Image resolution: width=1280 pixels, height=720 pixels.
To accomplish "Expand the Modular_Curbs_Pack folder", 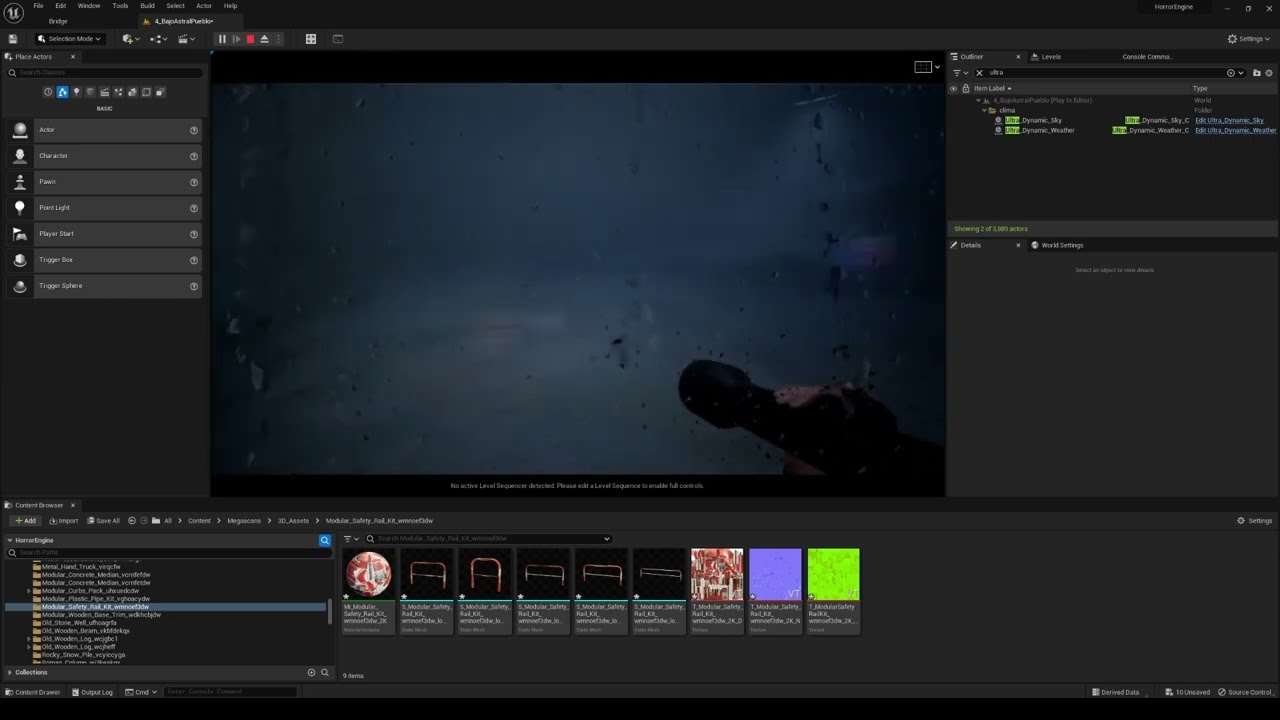I will [x=29, y=591].
